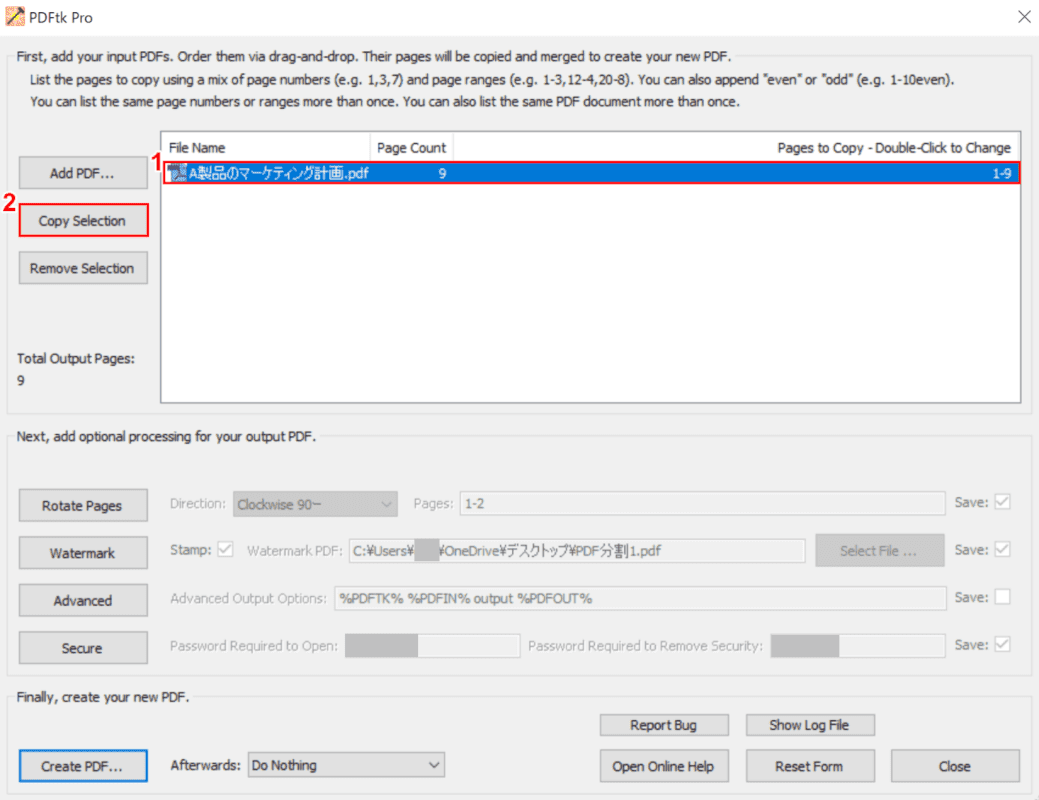The height and width of the screenshot is (800, 1039).
Task: Click the Select File ... button
Action: click(879, 551)
